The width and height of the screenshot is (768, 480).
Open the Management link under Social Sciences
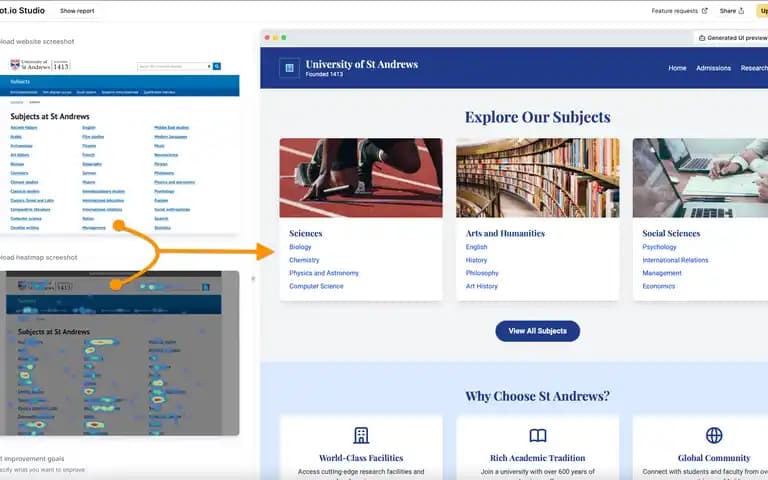coord(662,273)
